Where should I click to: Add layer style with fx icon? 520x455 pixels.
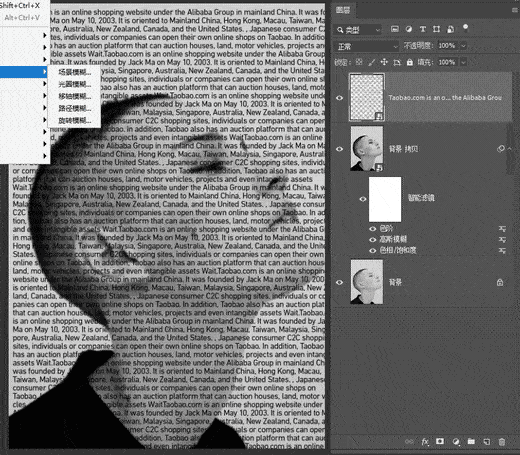[x=425, y=442]
